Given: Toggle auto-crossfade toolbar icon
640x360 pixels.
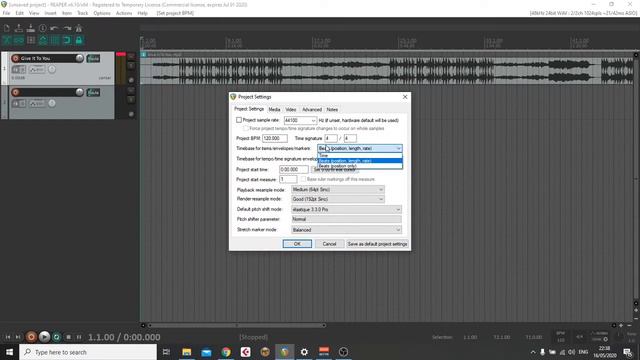Looking at the screenshot, I should (7, 40).
